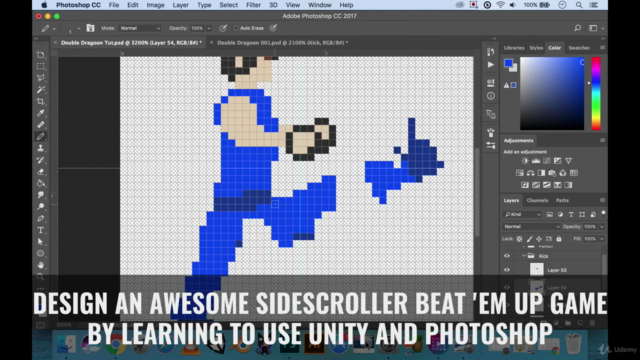The height and width of the screenshot is (360, 640).
Task: Open the Opacity slider arrow in options bar
Action: [x=209, y=28]
